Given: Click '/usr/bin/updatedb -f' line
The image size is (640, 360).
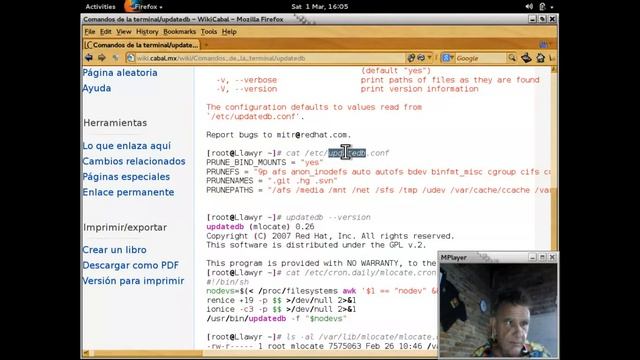Looking at the screenshot, I should tap(276, 318).
